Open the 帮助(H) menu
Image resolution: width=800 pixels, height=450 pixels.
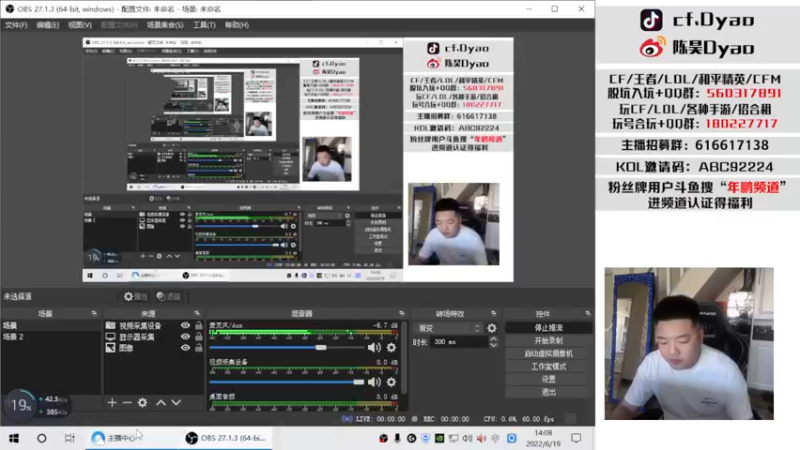[237, 25]
